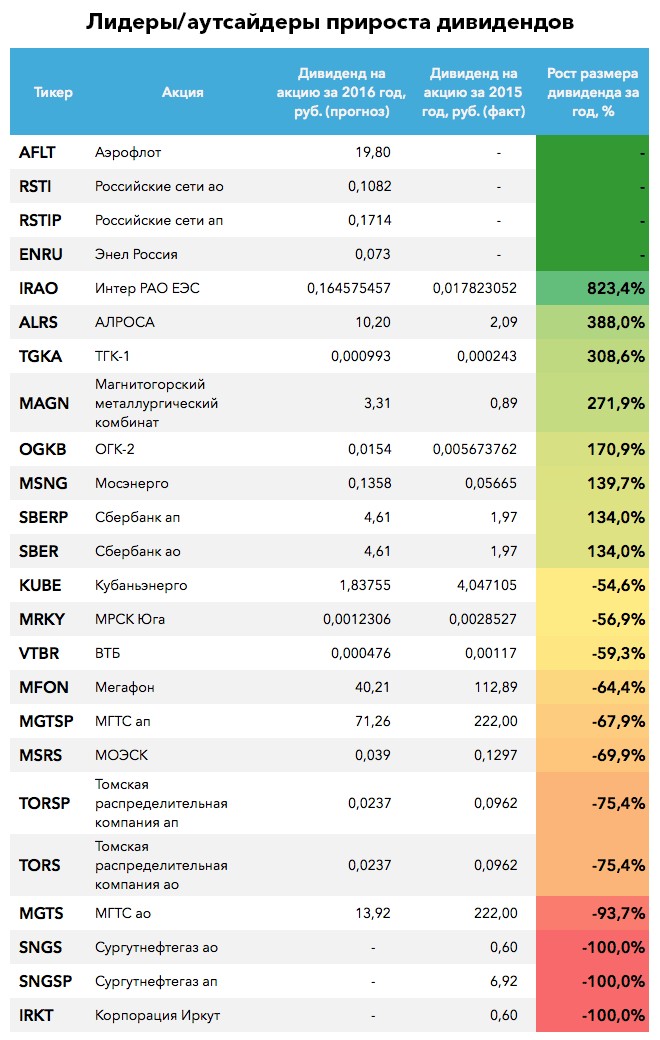Screen dimensions: 660x1040
Task: Click the Магнитогорский металлургический комбинат name
Action: [x=157, y=403]
